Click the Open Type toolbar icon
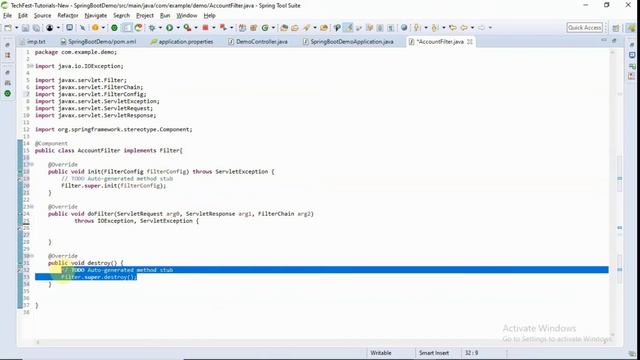The image size is (640, 360). 284,28
